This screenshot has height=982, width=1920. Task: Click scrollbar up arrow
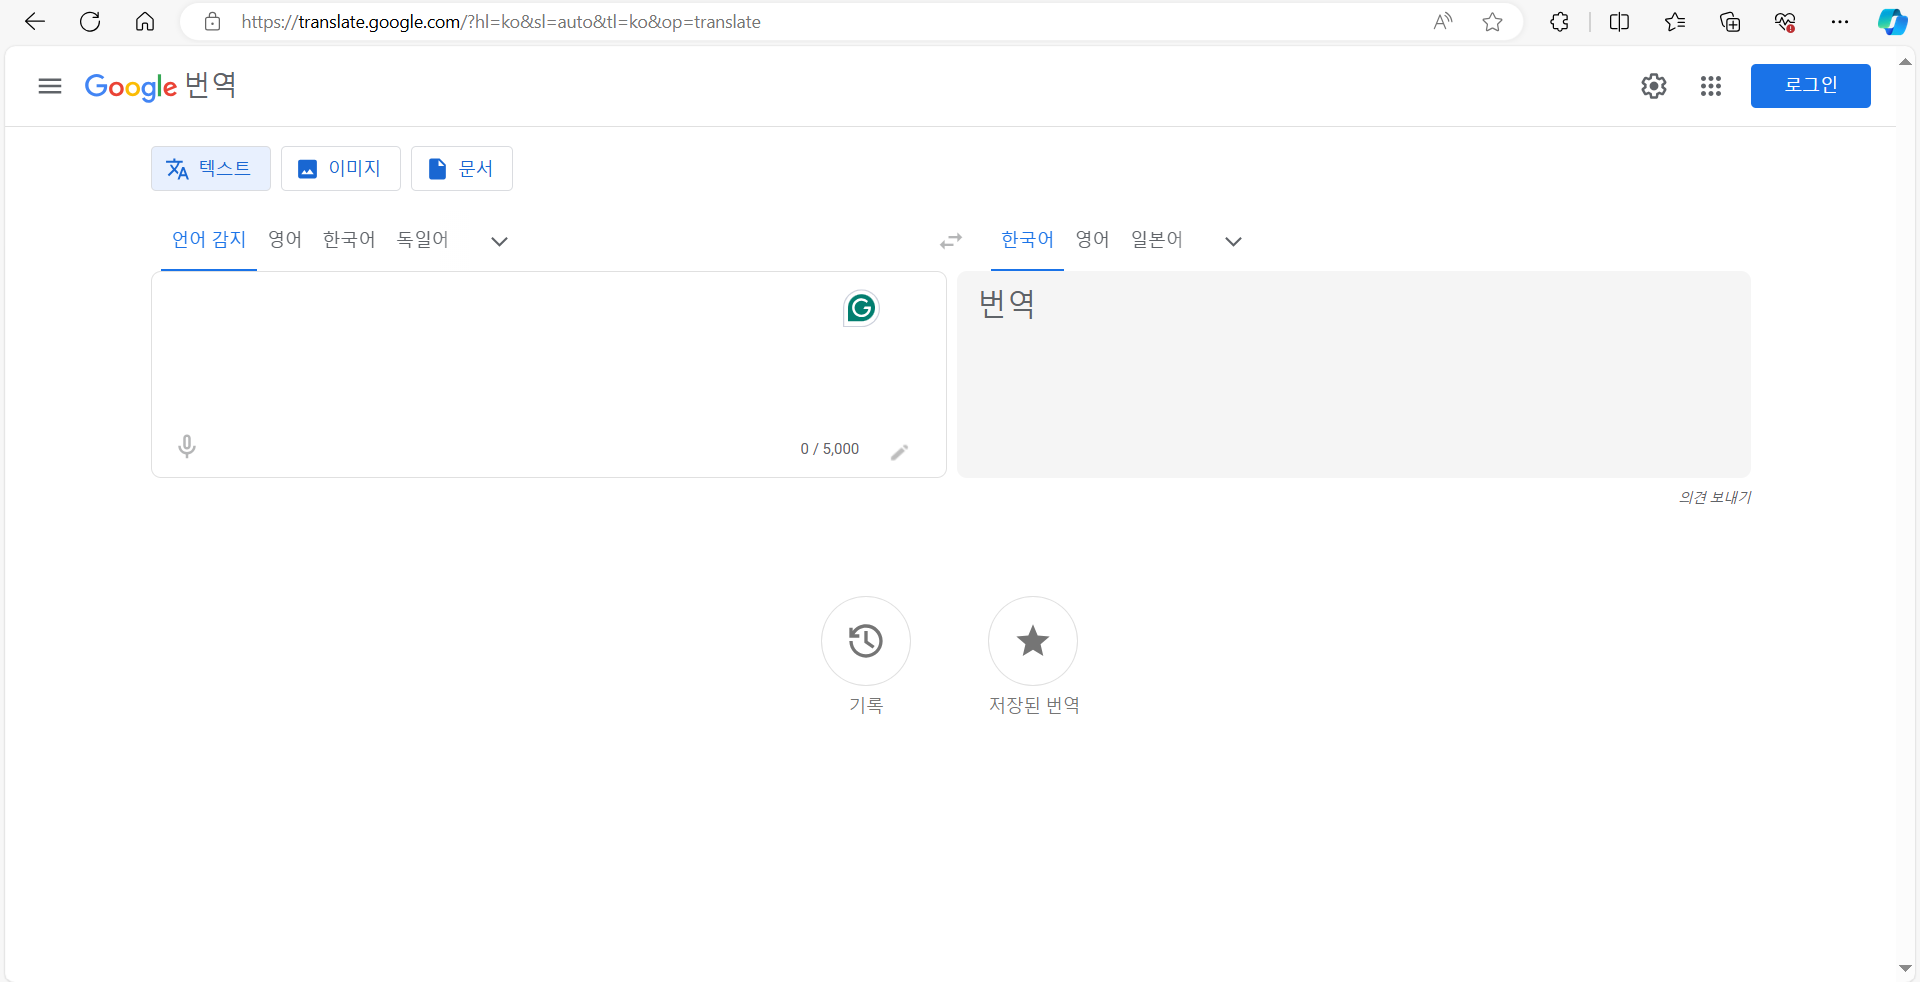pos(1906,62)
